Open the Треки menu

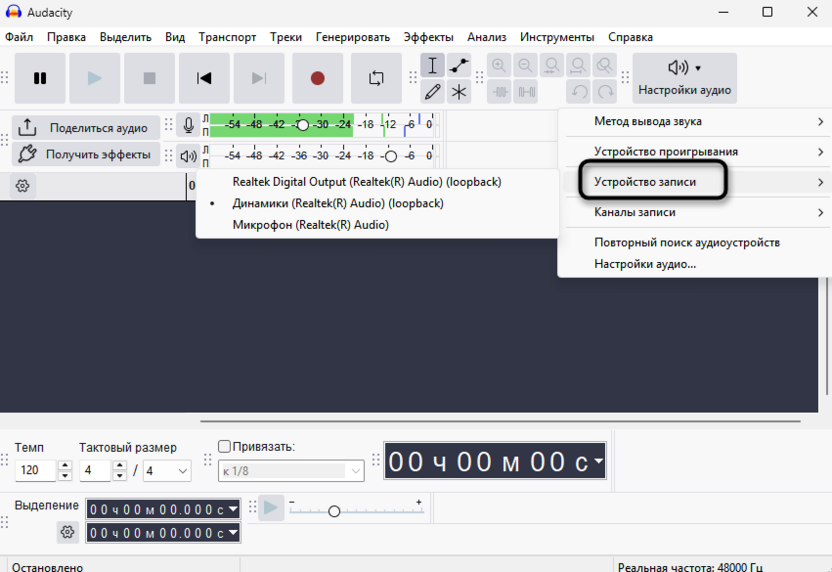click(285, 37)
